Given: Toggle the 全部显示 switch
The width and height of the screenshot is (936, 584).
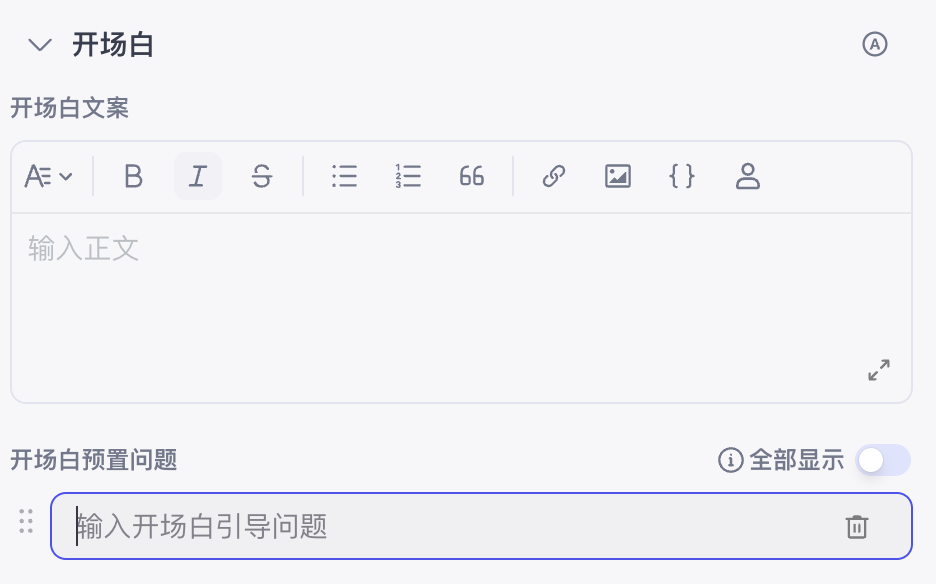Looking at the screenshot, I should pyautogui.click(x=883, y=460).
